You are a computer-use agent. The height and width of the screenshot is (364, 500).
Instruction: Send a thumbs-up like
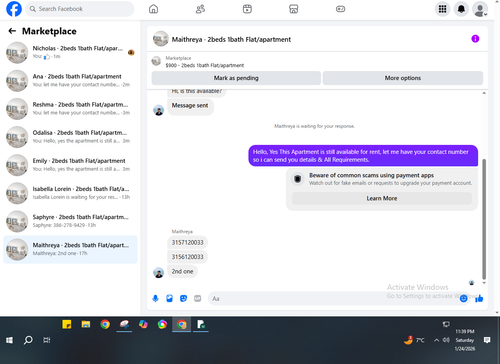(479, 298)
